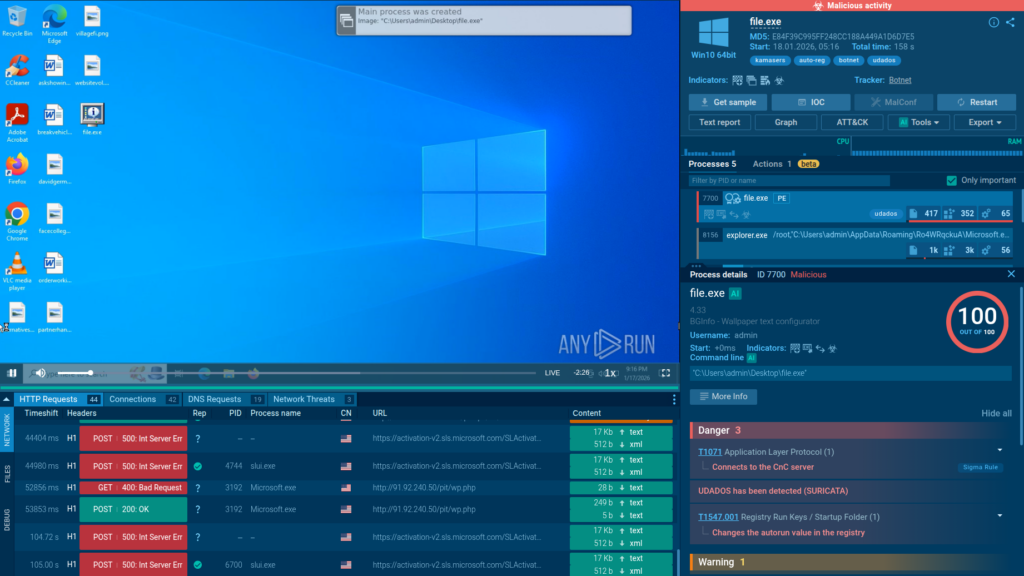
Task: Select the VLC media player desktop icon
Action: tap(17, 269)
